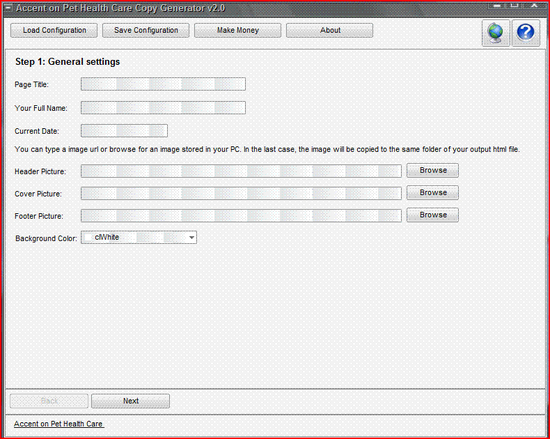Image resolution: width=550 pixels, height=439 pixels.
Task: Open the Accent on Pet Health Care link
Action: (59, 424)
